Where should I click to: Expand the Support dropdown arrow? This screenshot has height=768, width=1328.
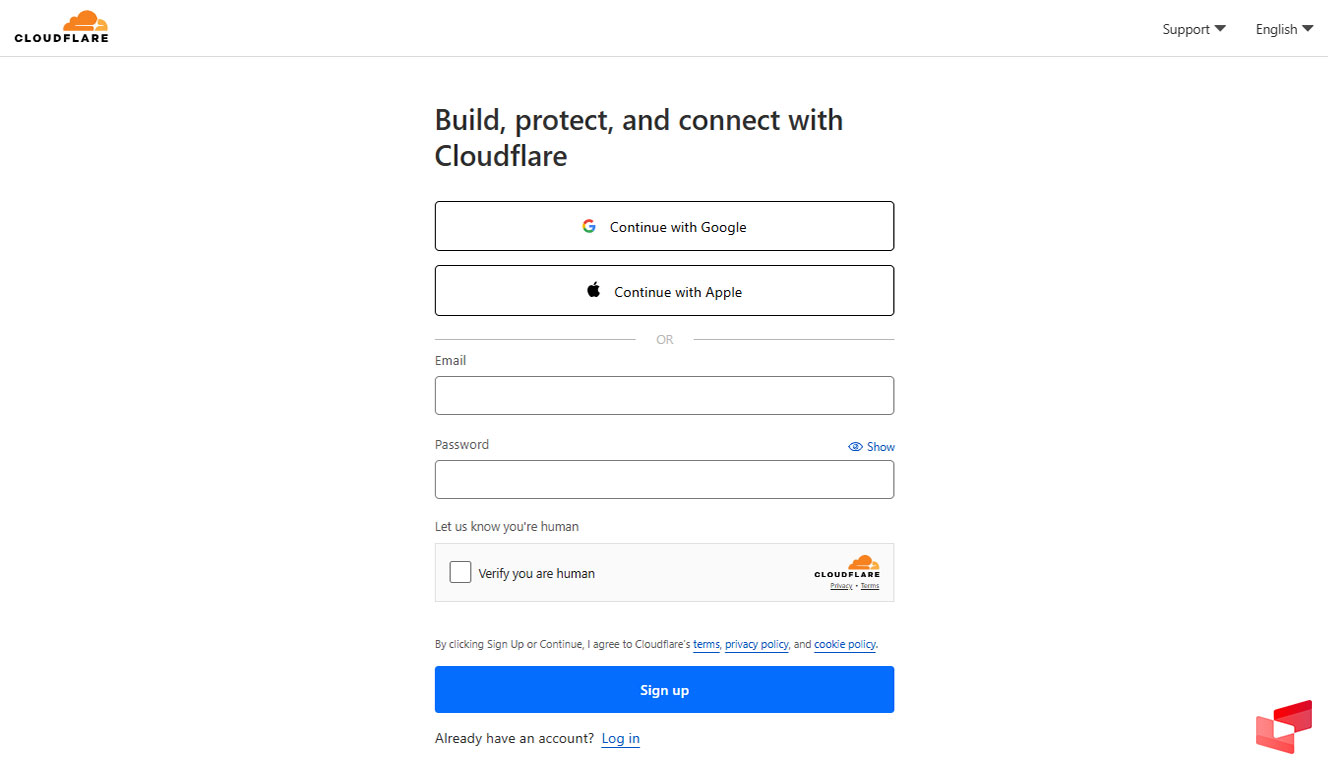pyautogui.click(x=1220, y=29)
